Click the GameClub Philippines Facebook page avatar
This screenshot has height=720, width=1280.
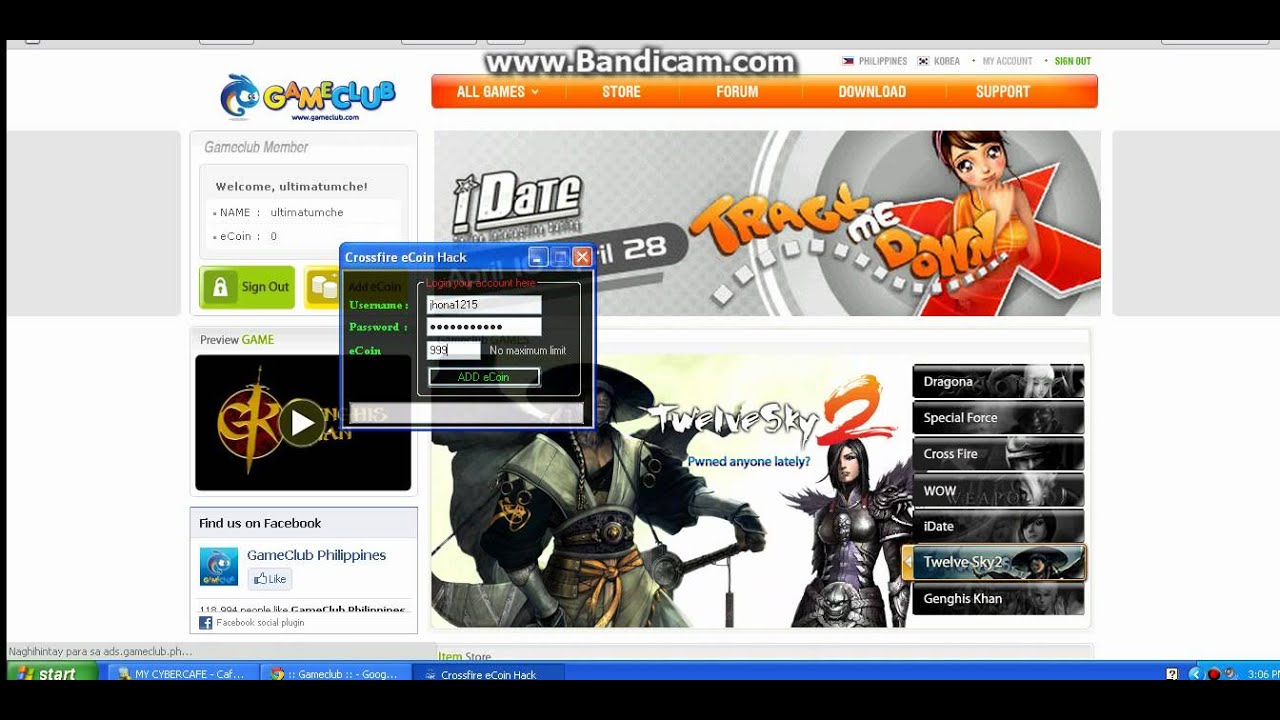tap(219, 566)
